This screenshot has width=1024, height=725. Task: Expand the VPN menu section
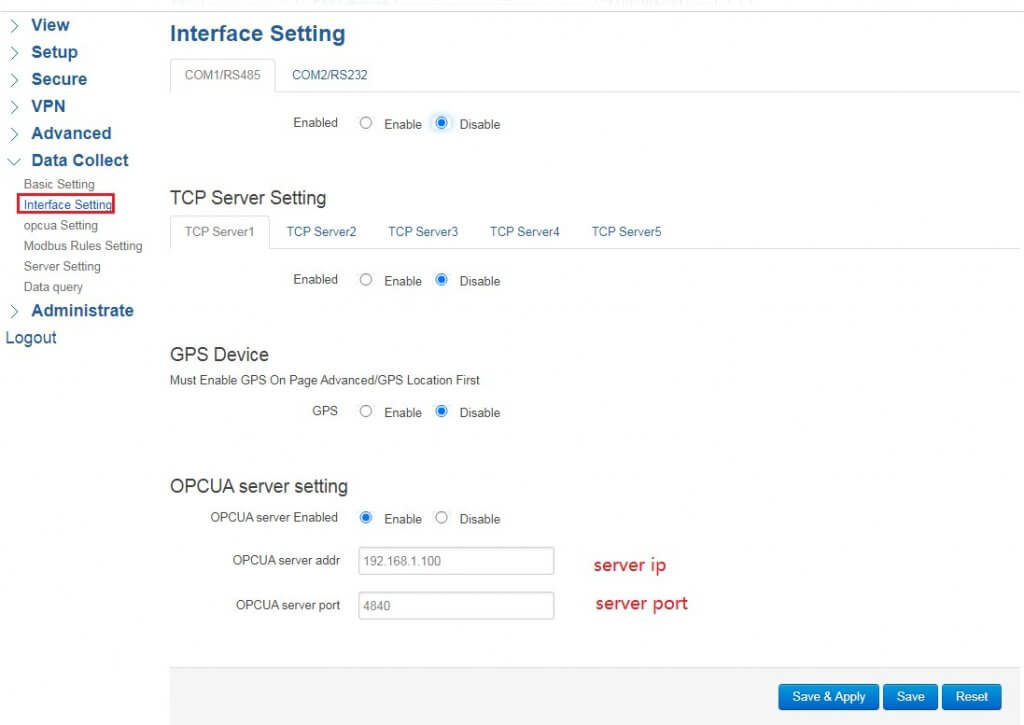coord(50,106)
